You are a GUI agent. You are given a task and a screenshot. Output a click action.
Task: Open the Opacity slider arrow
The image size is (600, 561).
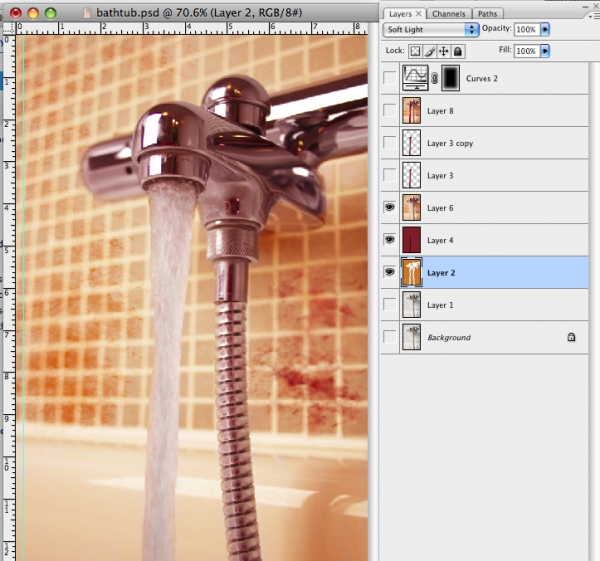[x=545, y=29]
